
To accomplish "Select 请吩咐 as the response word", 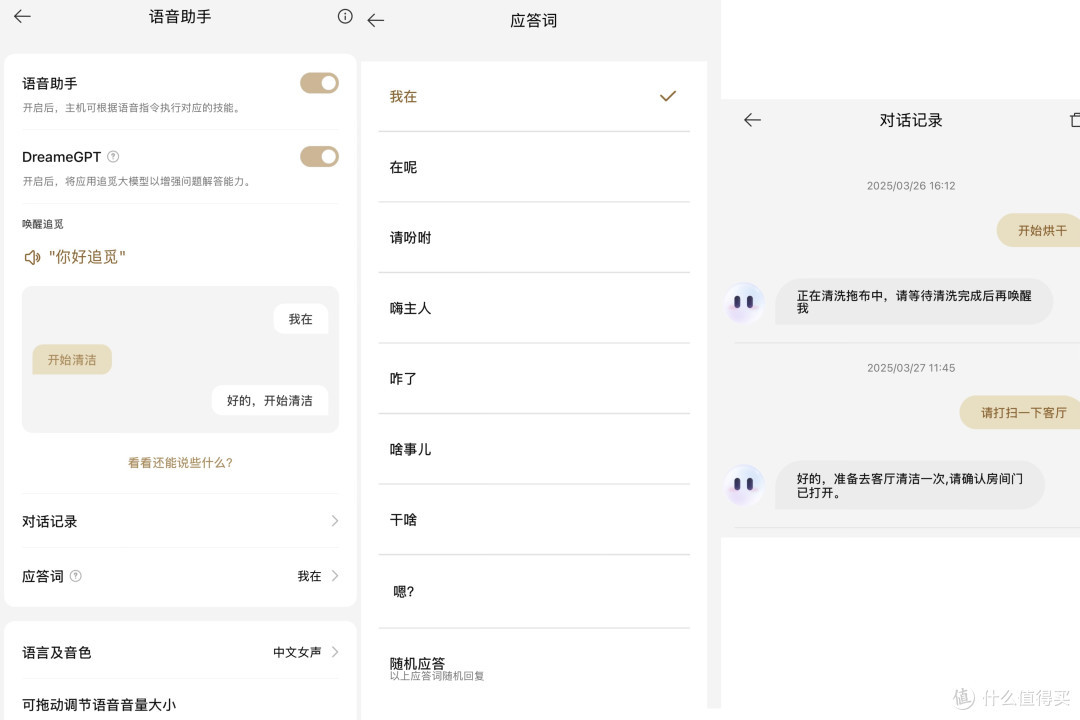I will 534,238.
